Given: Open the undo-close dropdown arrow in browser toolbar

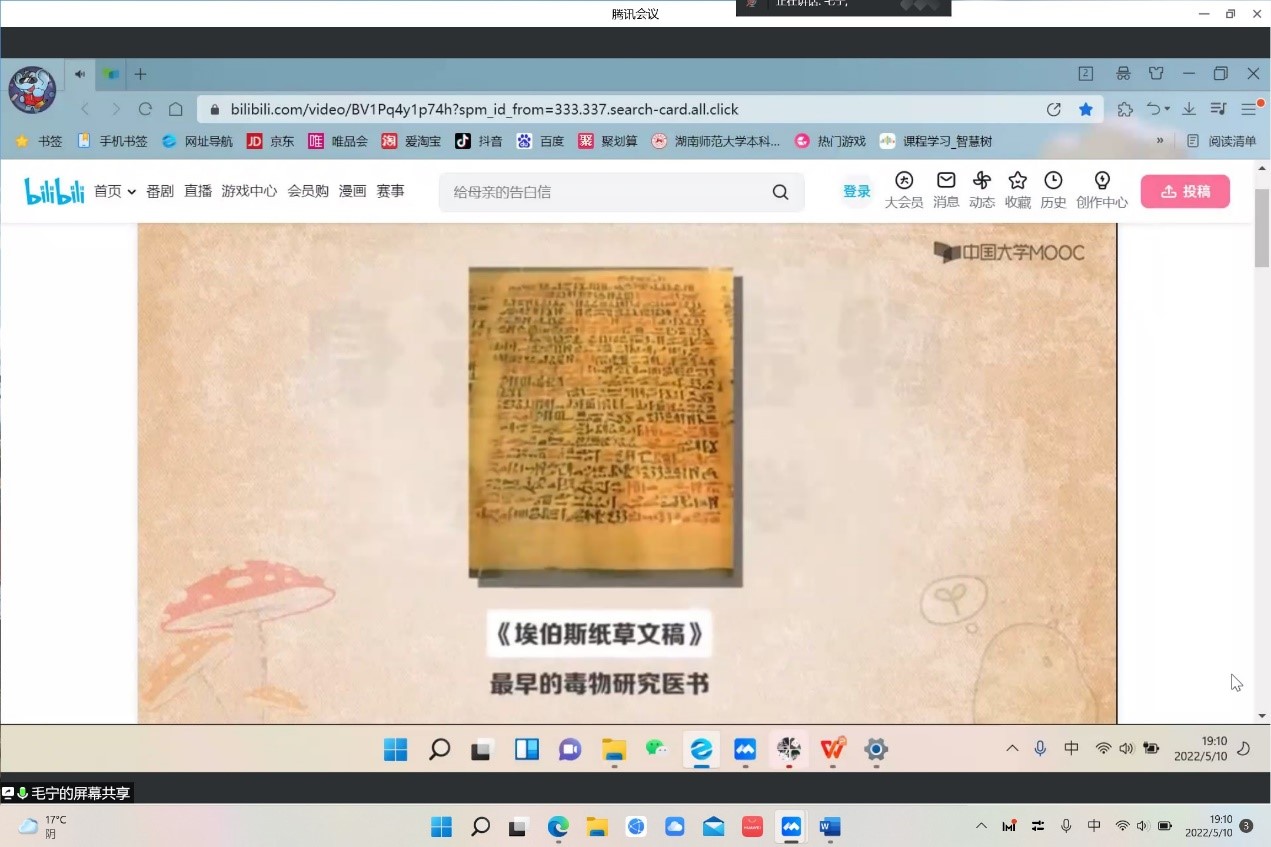Looking at the screenshot, I should pos(1167,109).
